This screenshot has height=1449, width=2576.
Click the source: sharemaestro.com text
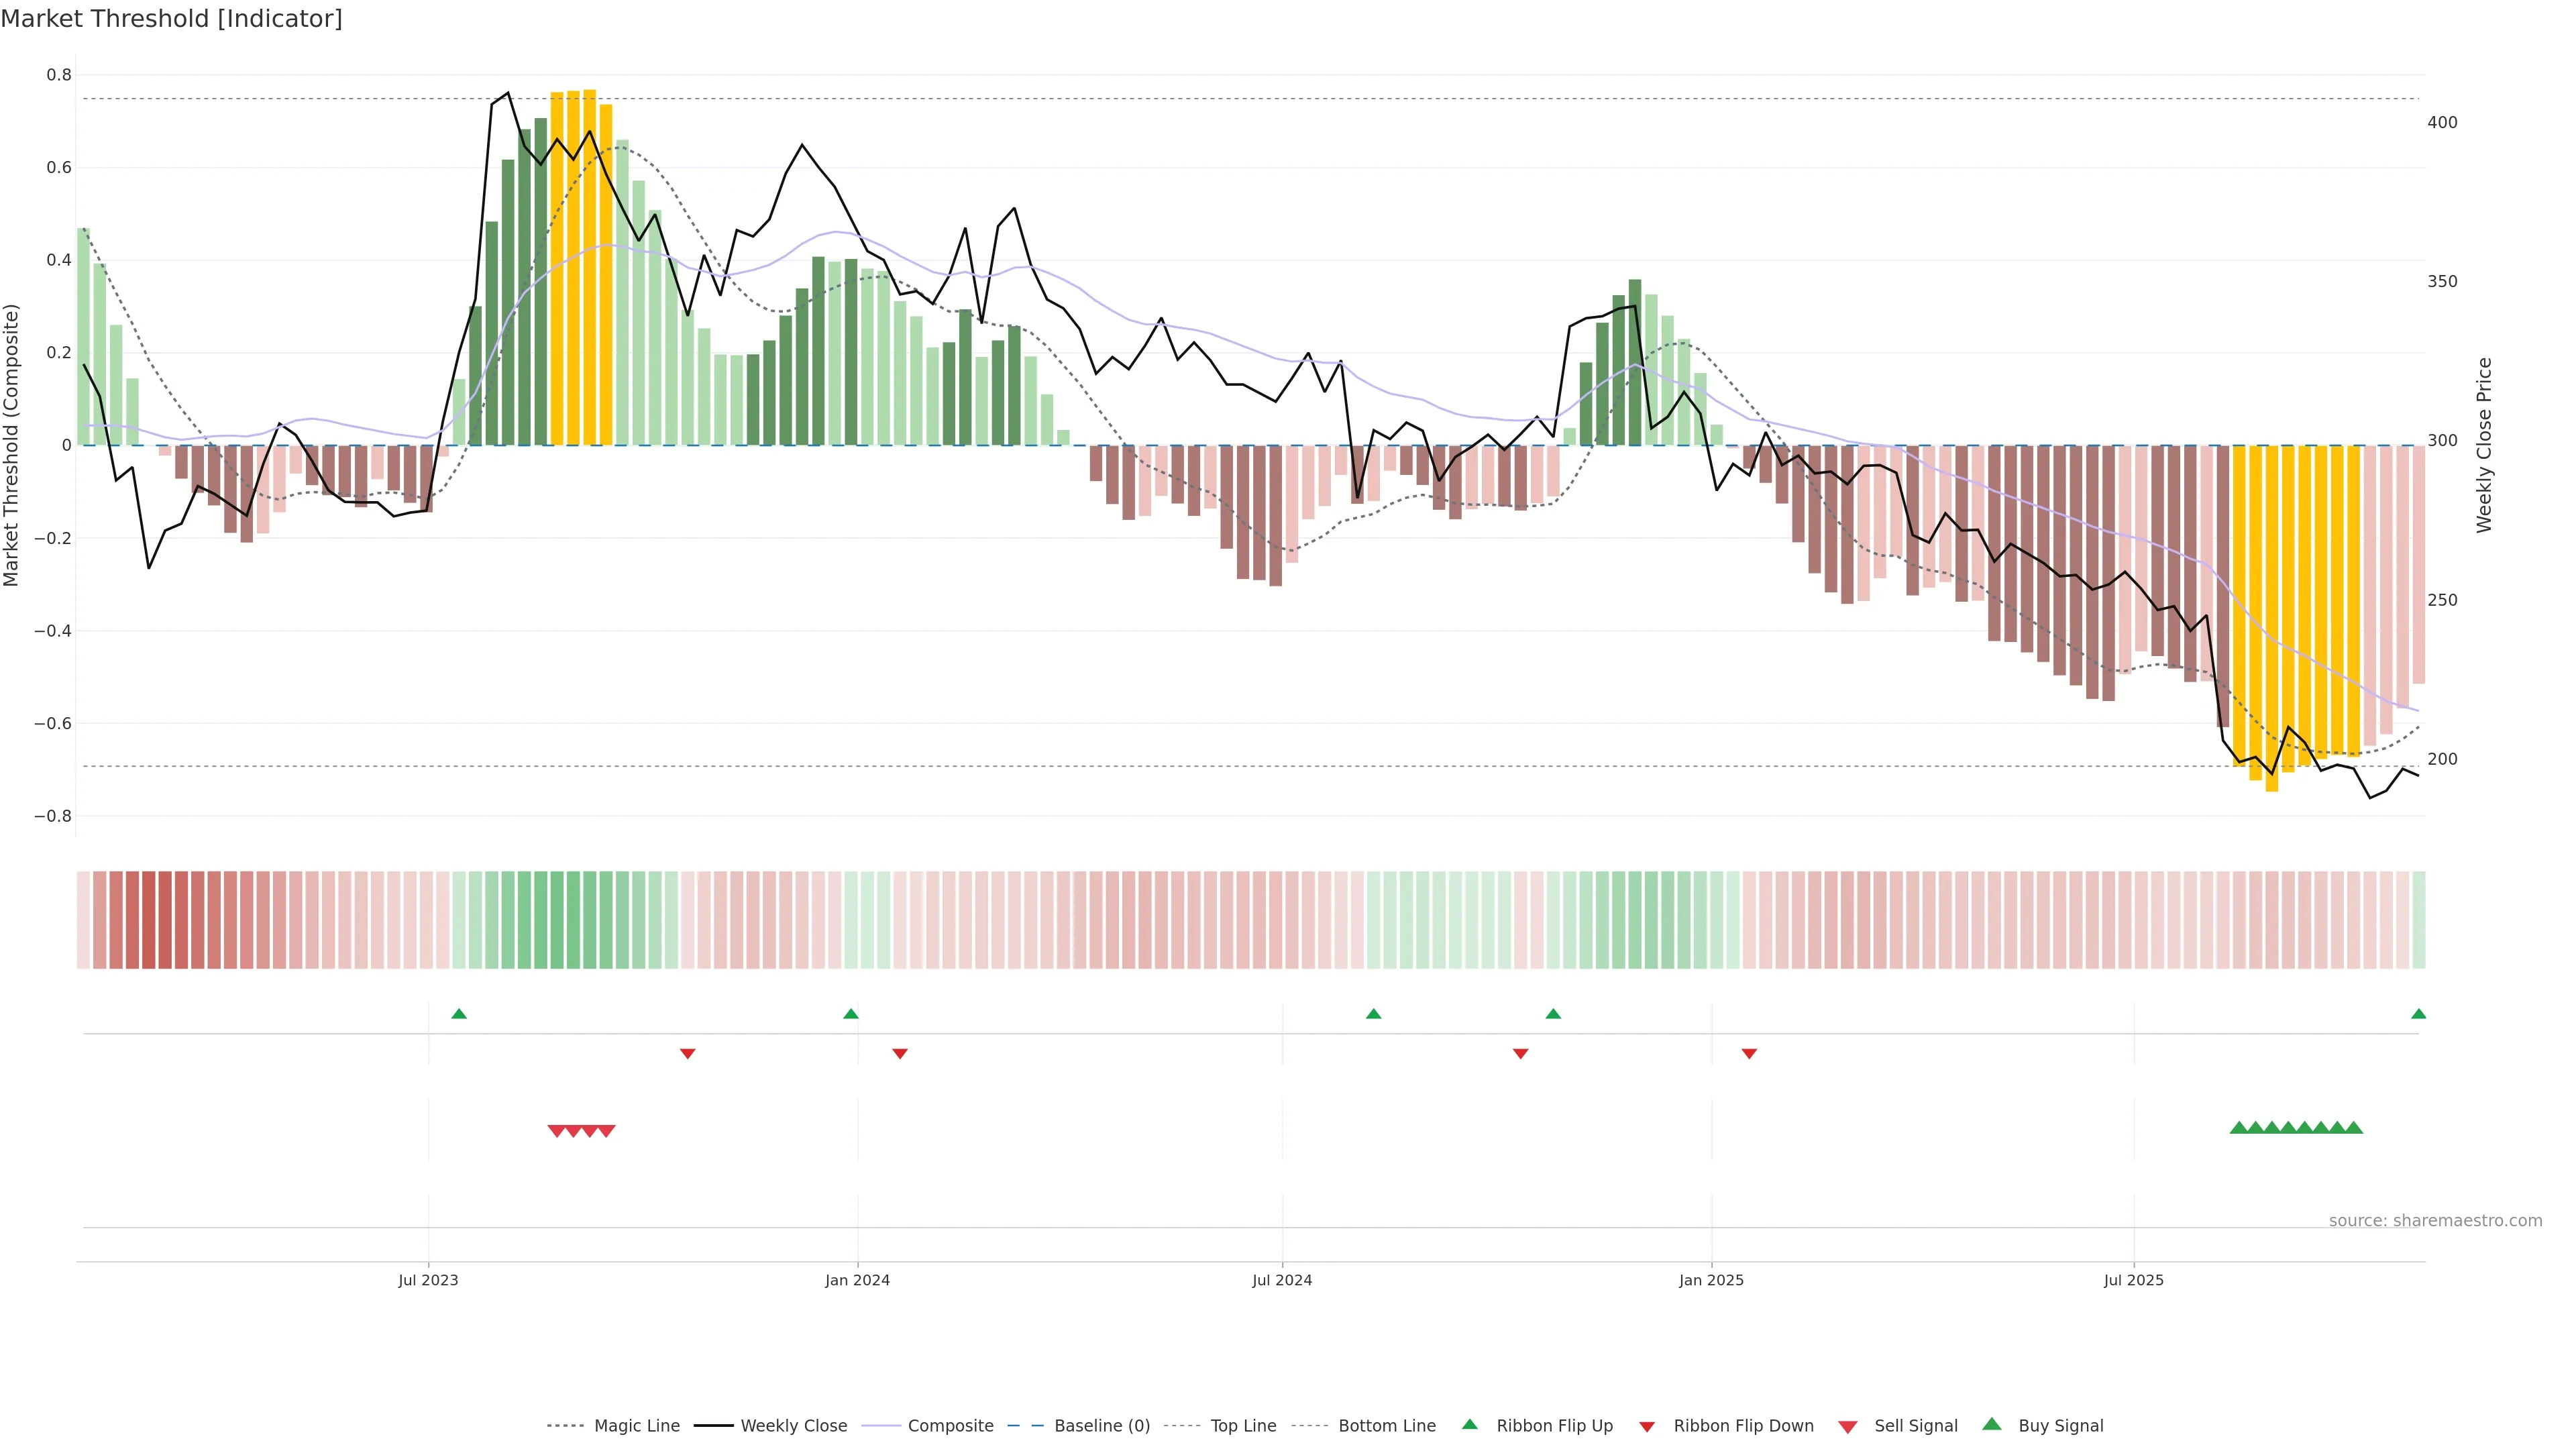2435,1221
